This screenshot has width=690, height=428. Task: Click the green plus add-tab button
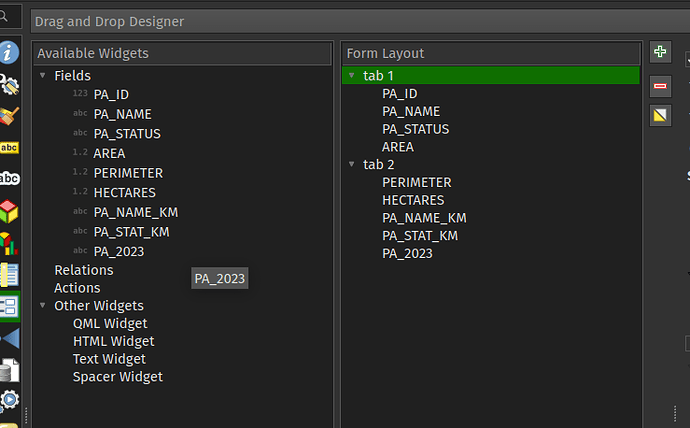[660, 52]
